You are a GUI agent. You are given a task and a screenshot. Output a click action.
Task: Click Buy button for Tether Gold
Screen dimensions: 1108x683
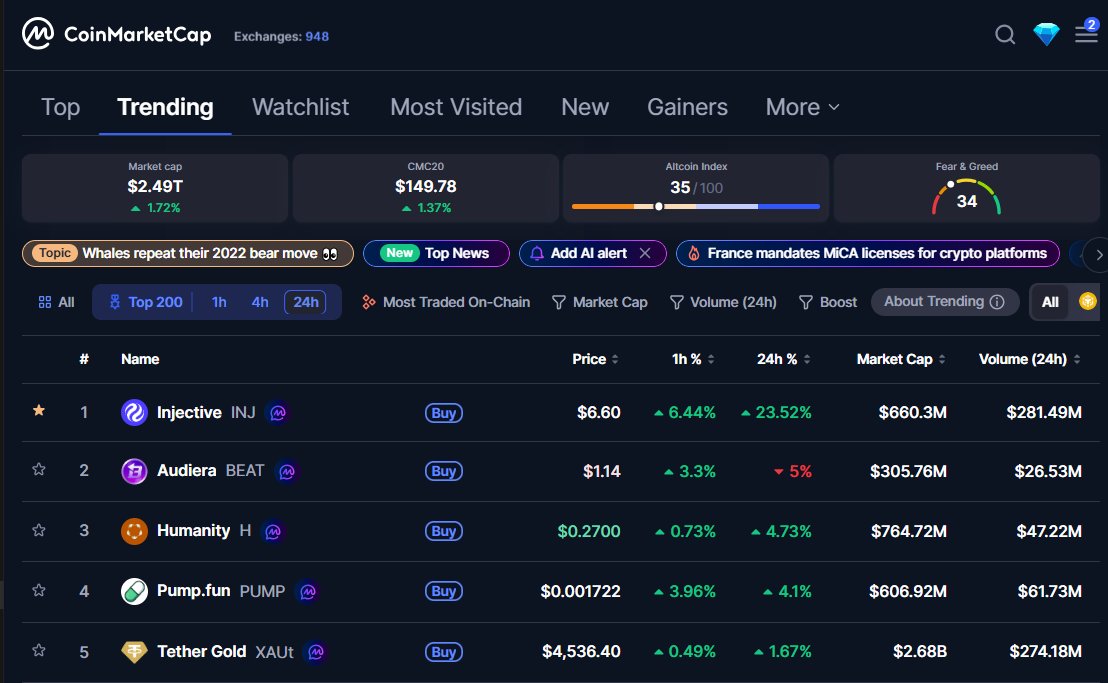pos(444,652)
